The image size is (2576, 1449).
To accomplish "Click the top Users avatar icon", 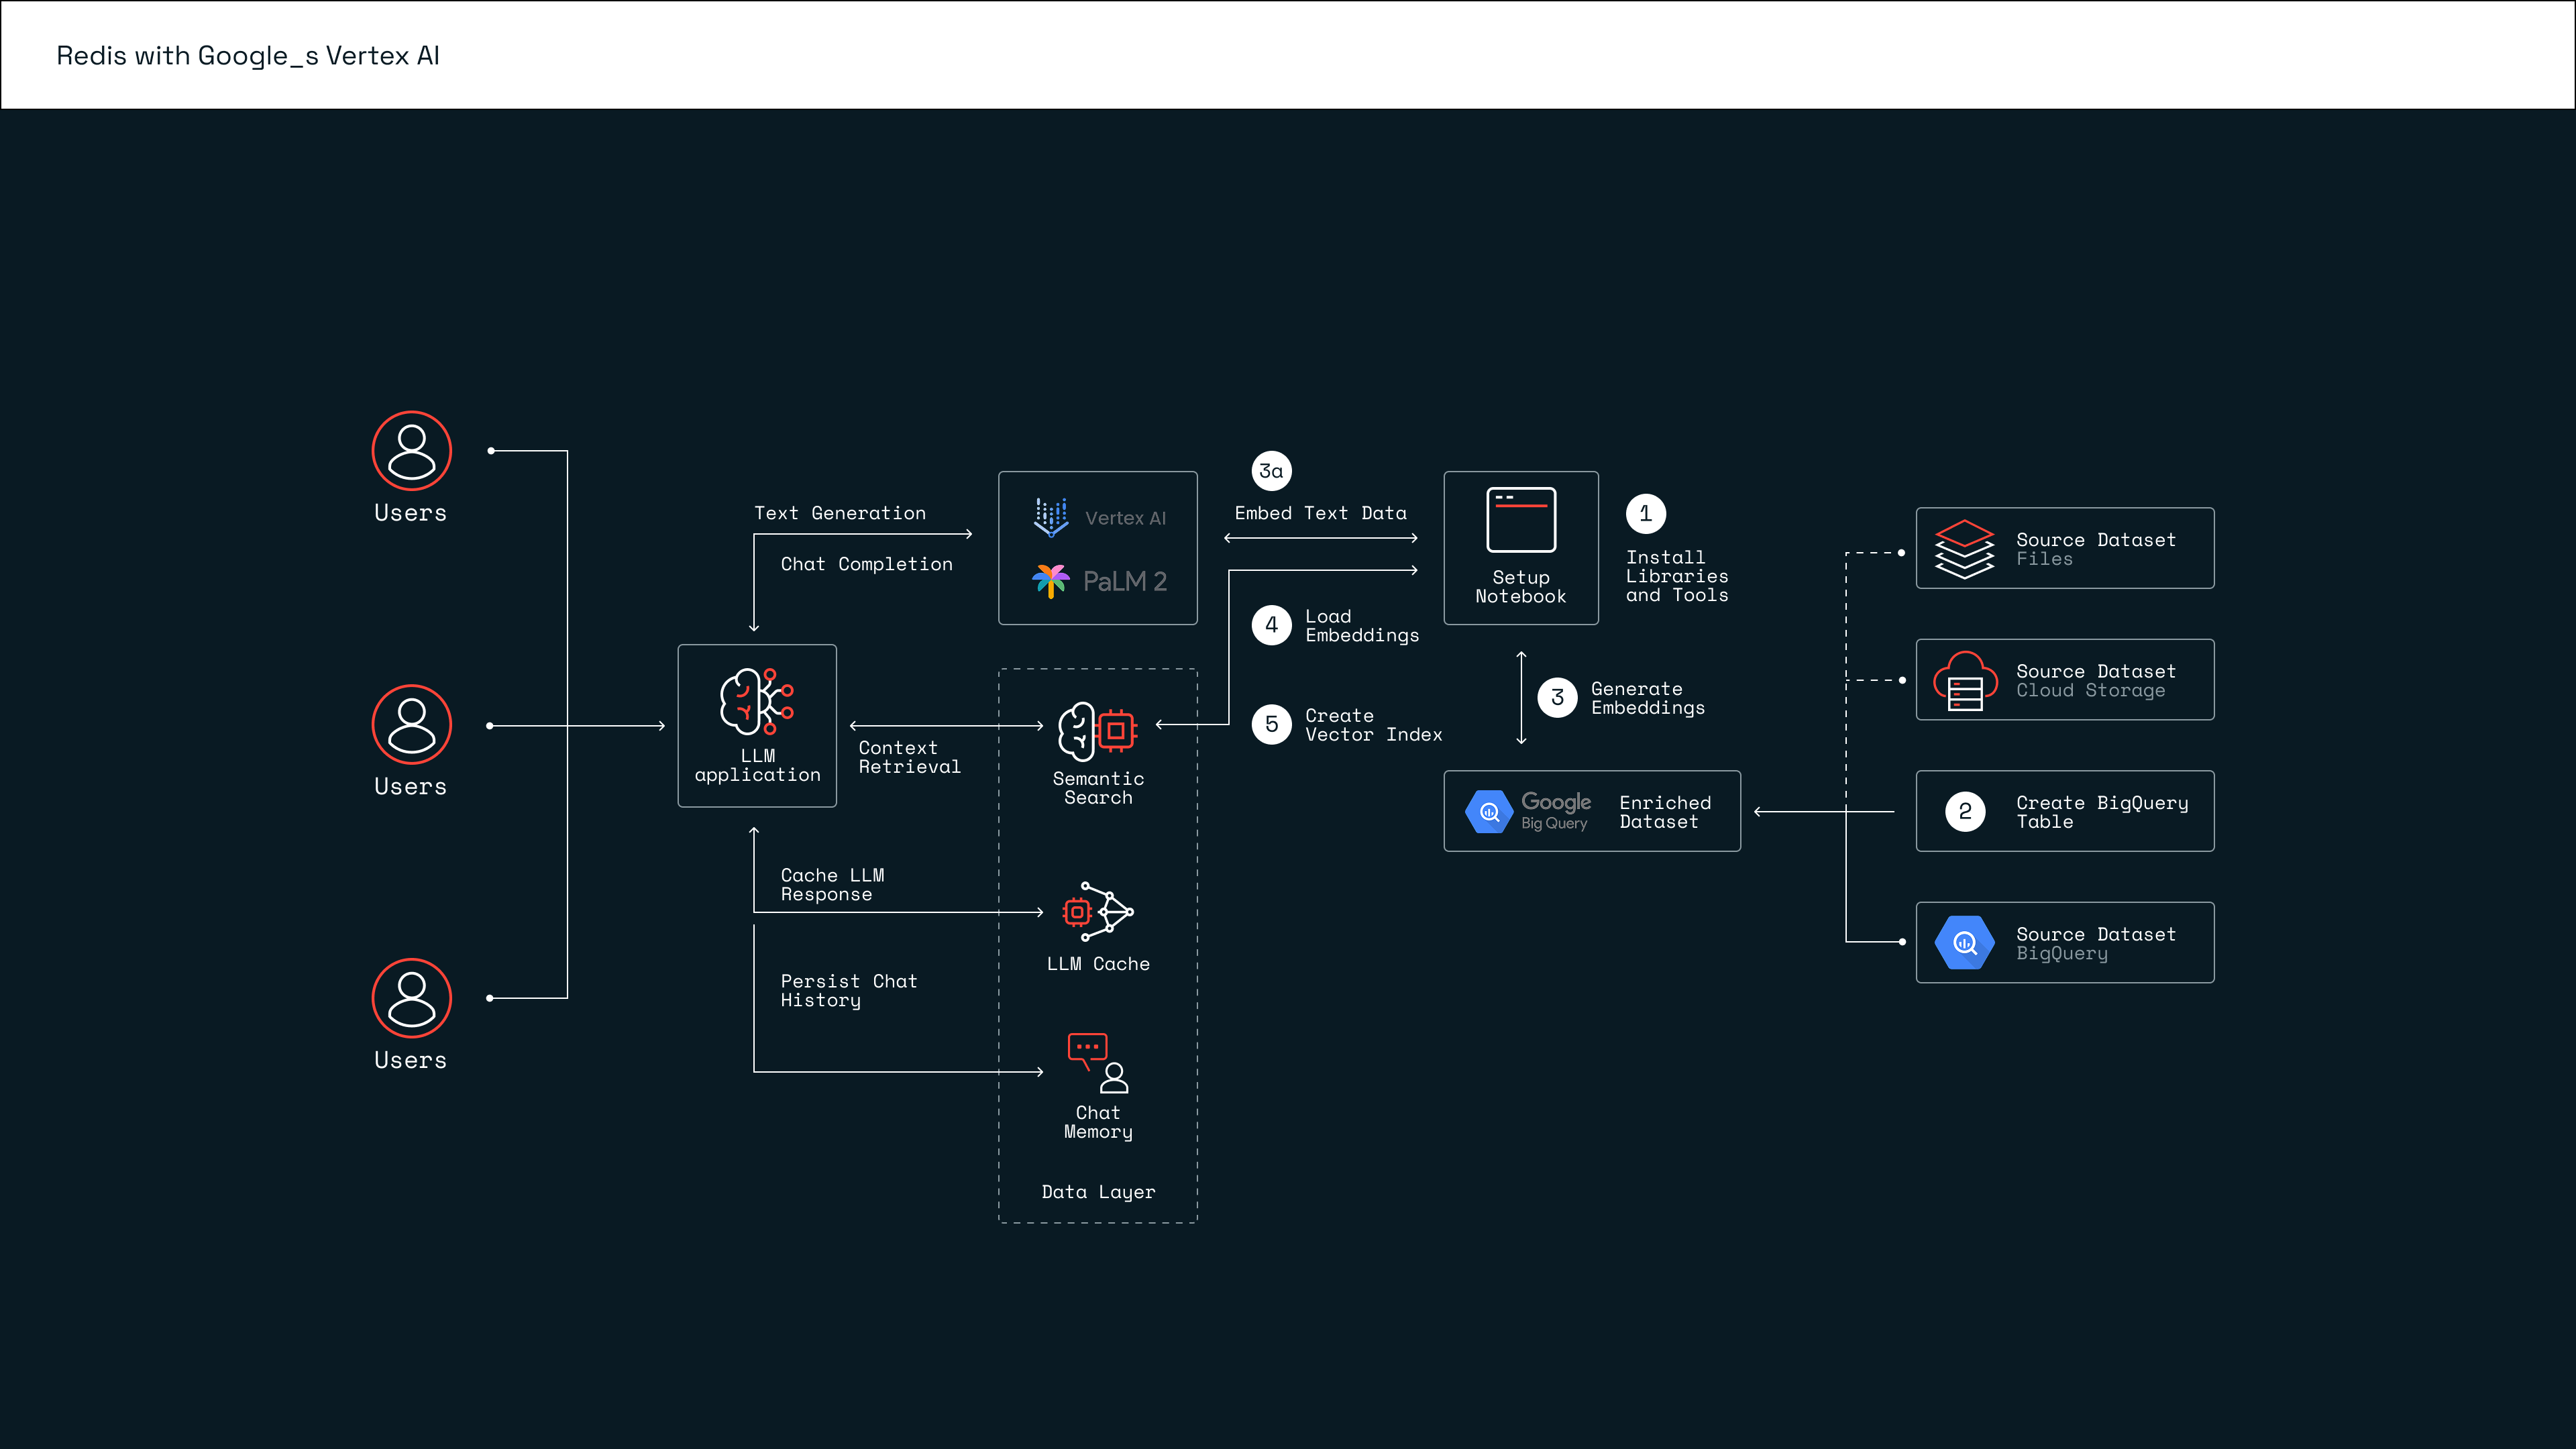I will tap(411, 451).
